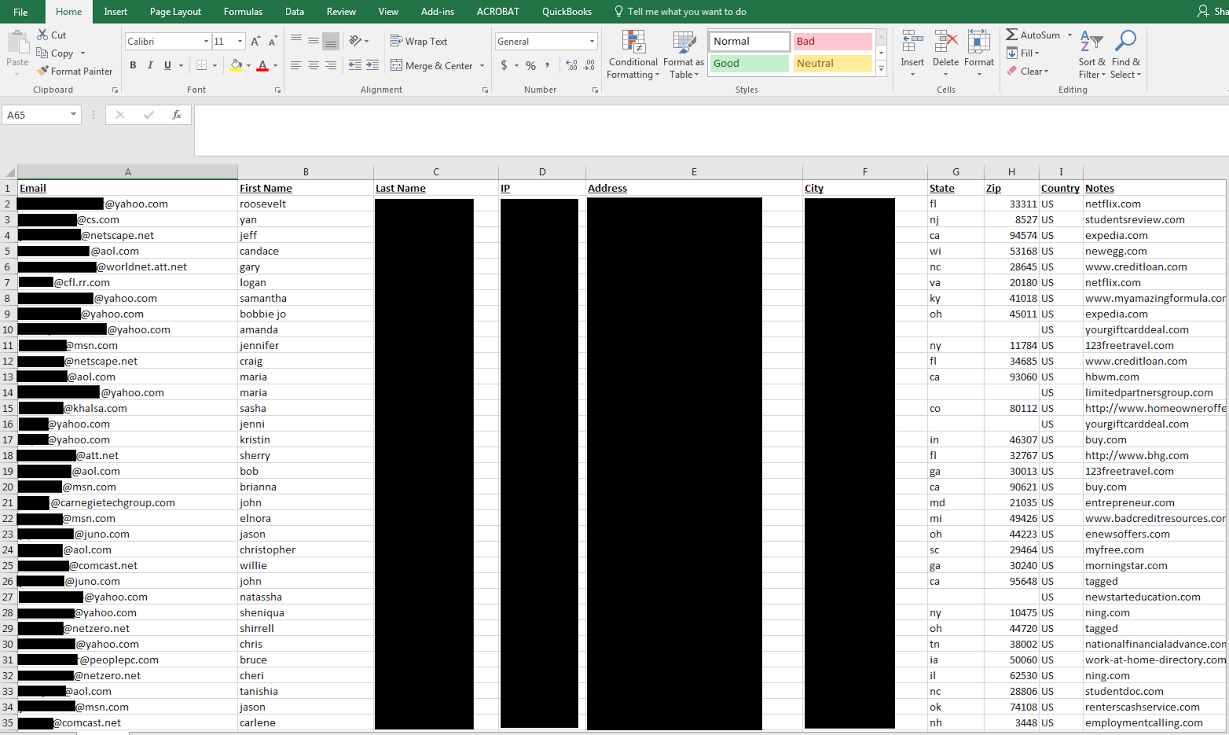This screenshot has width=1229, height=735.
Task: Expand the Calibri font name dropdown
Action: coord(205,41)
